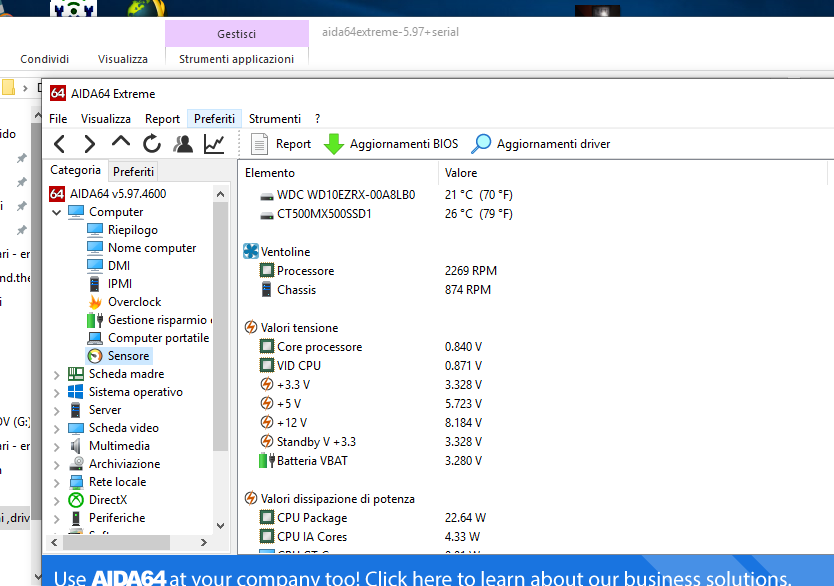
Task: Switch to the Preferiti tab in the sidebar
Action: (134, 172)
